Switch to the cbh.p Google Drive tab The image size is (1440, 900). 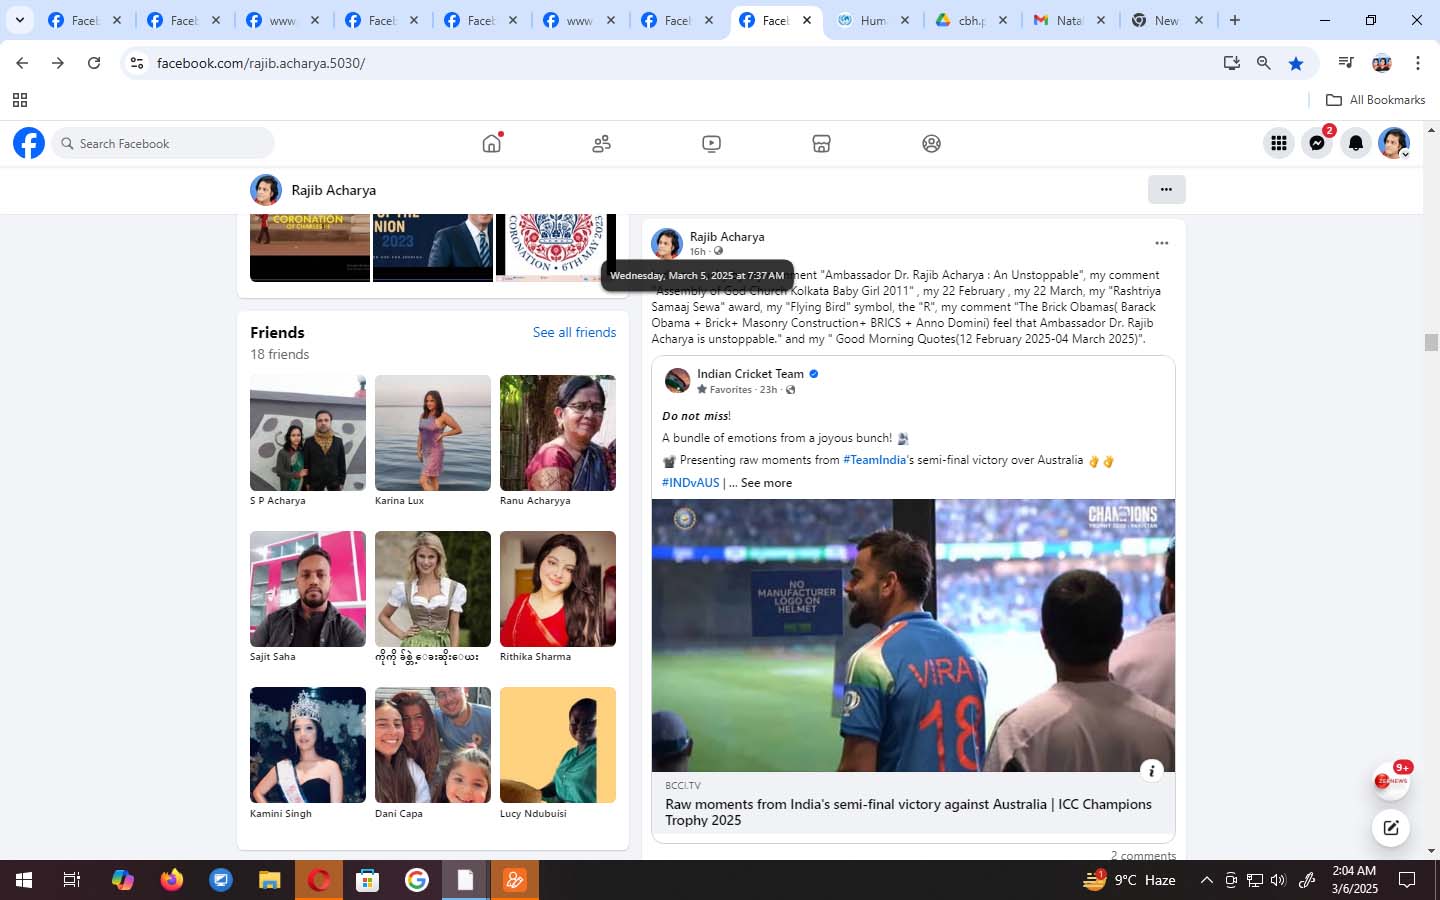click(971, 20)
